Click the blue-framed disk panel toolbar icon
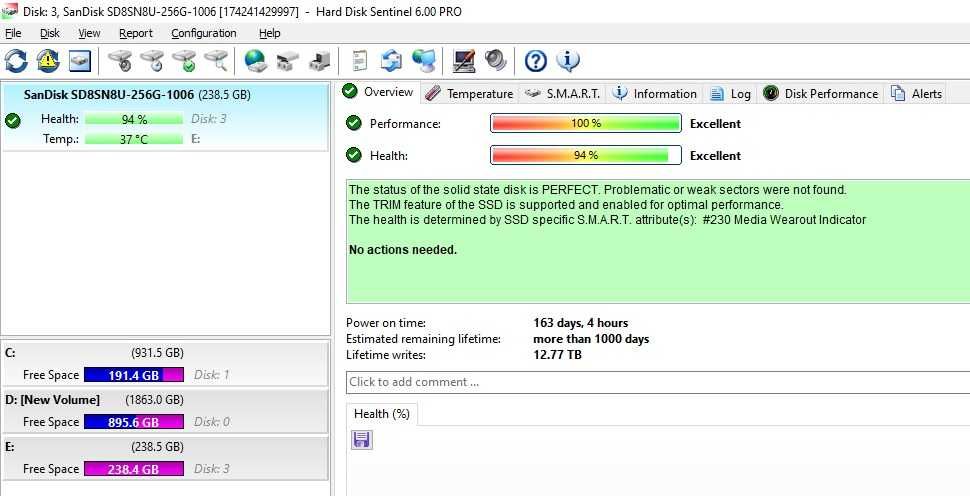 80,61
